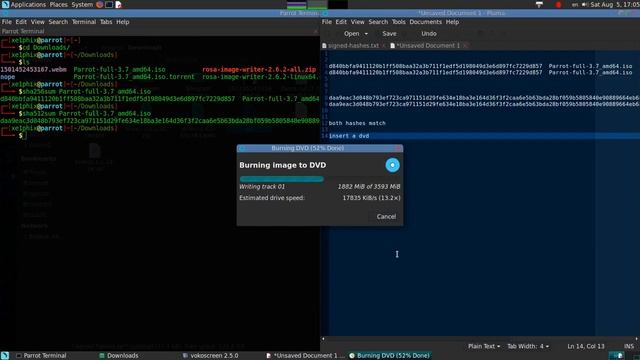Close the Unsaved Document 1 tab

point(465,46)
